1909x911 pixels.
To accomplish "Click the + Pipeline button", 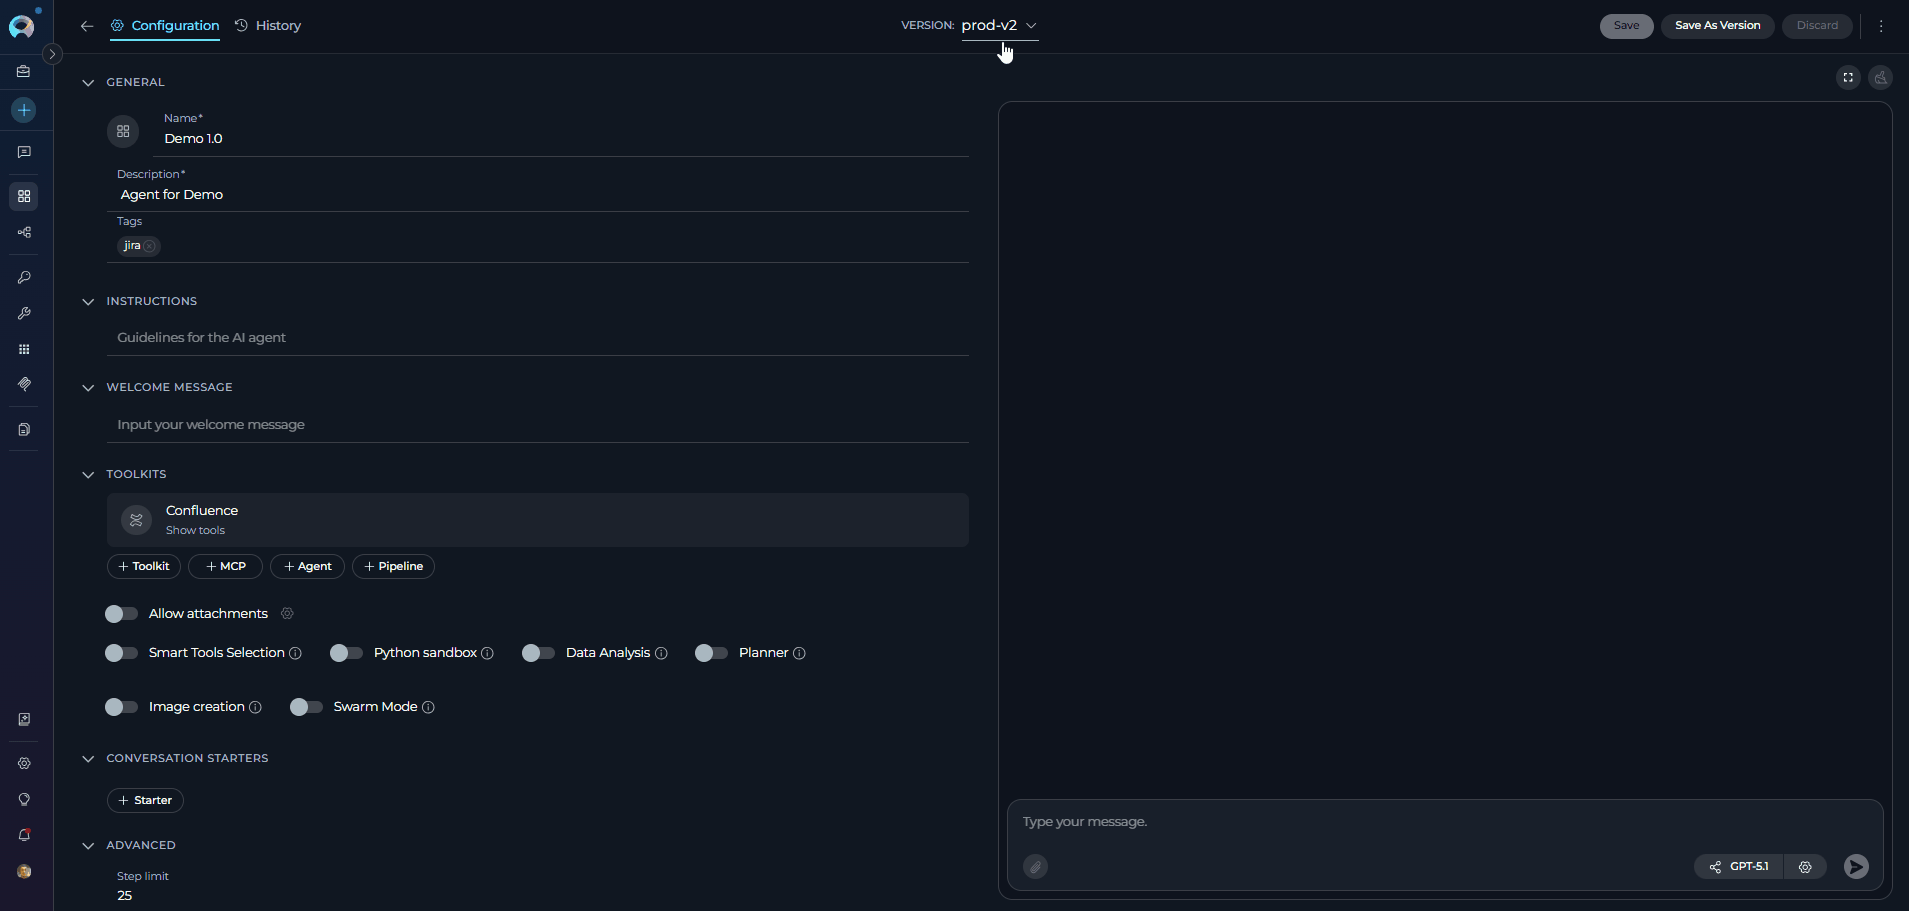I will 393,566.
